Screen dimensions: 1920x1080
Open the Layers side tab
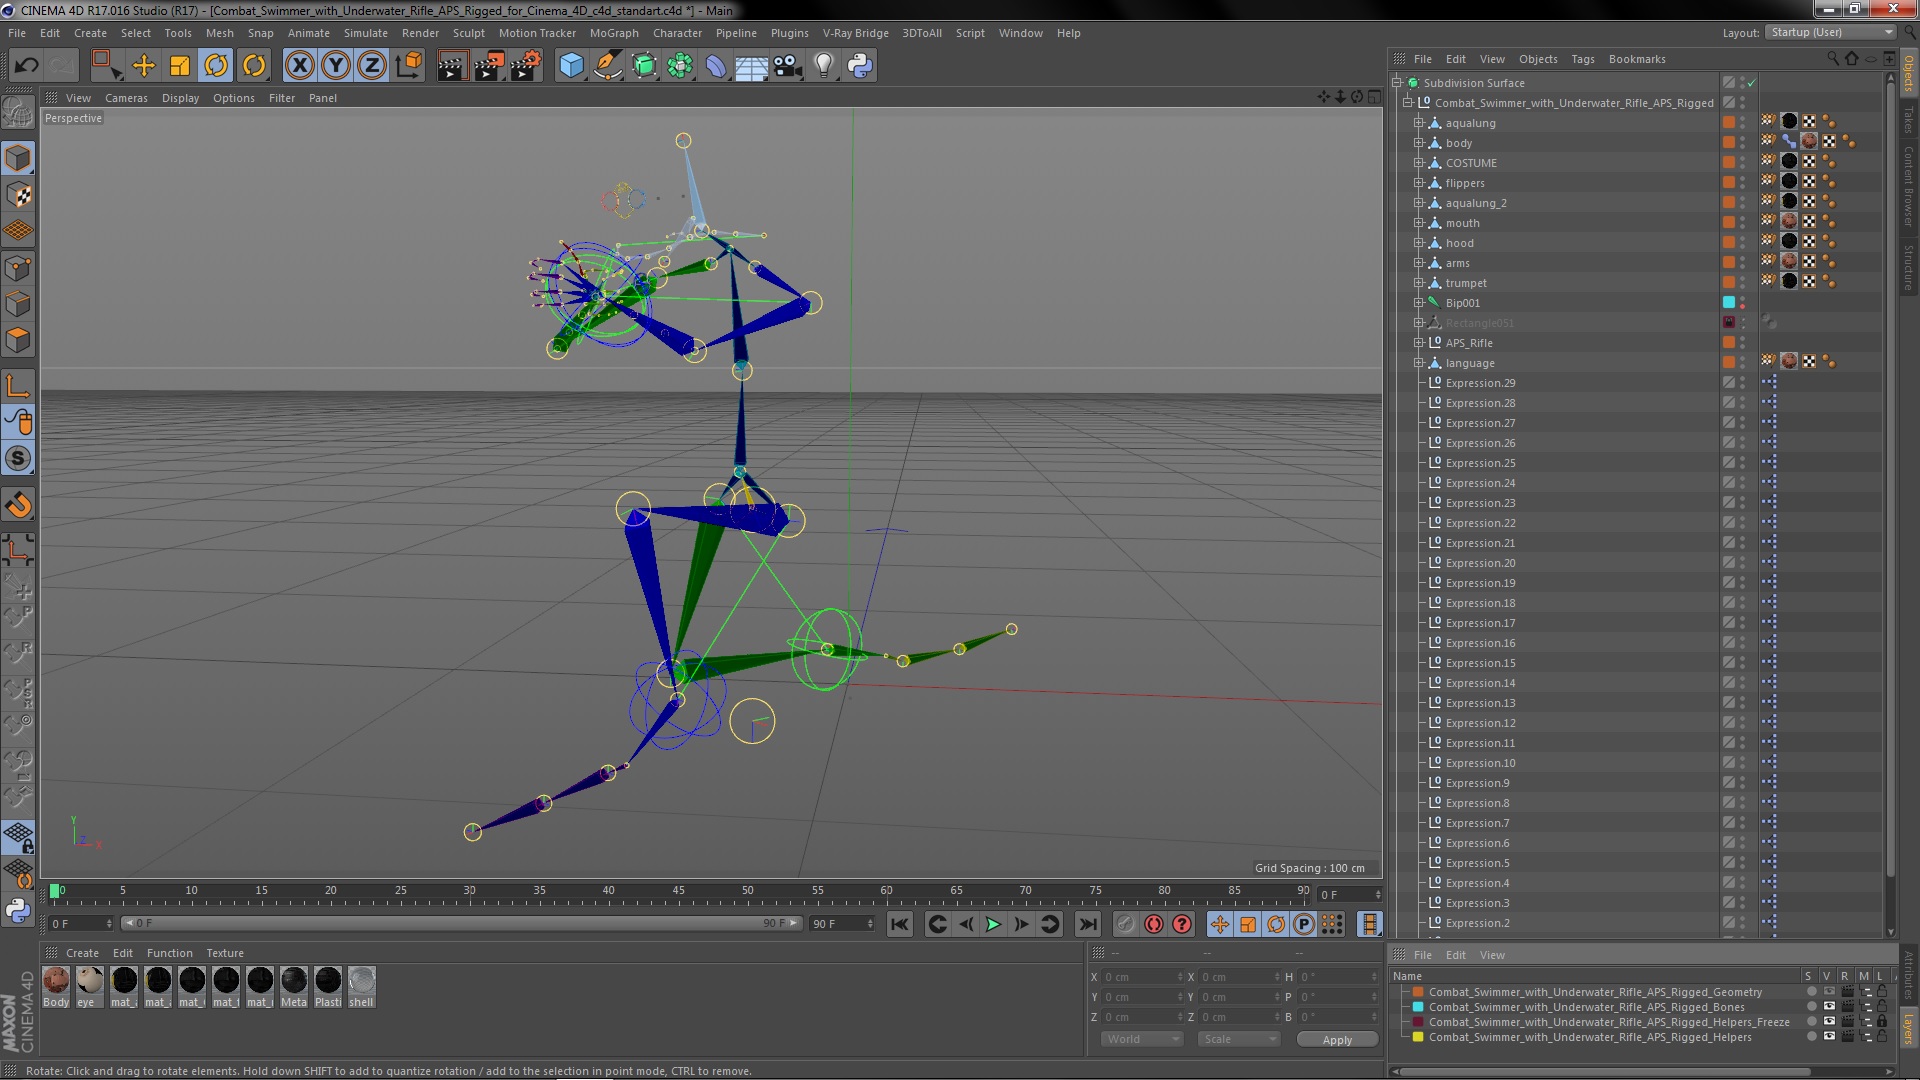pyautogui.click(x=1908, y=1027)
